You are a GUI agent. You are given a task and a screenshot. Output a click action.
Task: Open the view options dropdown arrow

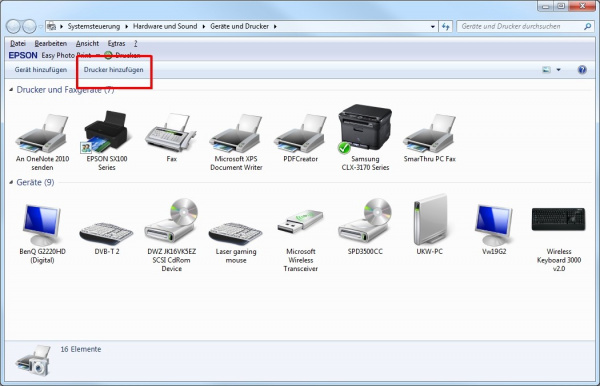tap(558, 70)
